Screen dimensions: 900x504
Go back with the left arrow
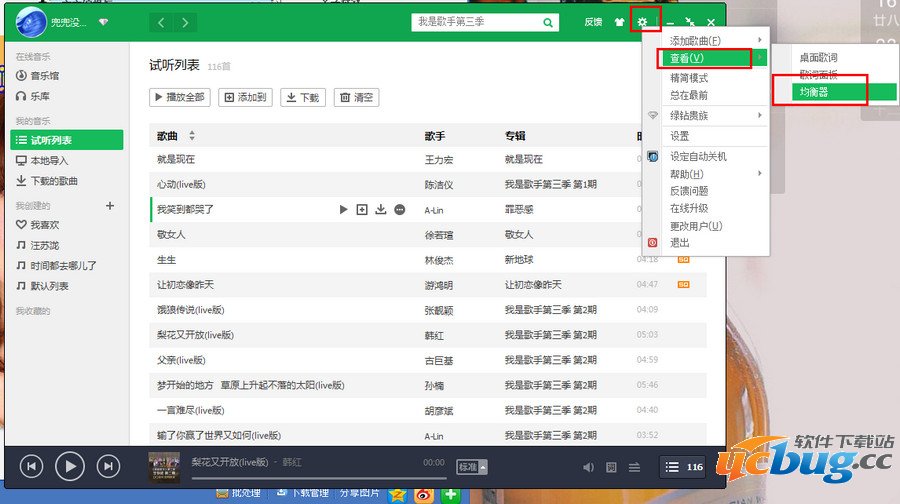pyautogui.click(x=161, y=22)
